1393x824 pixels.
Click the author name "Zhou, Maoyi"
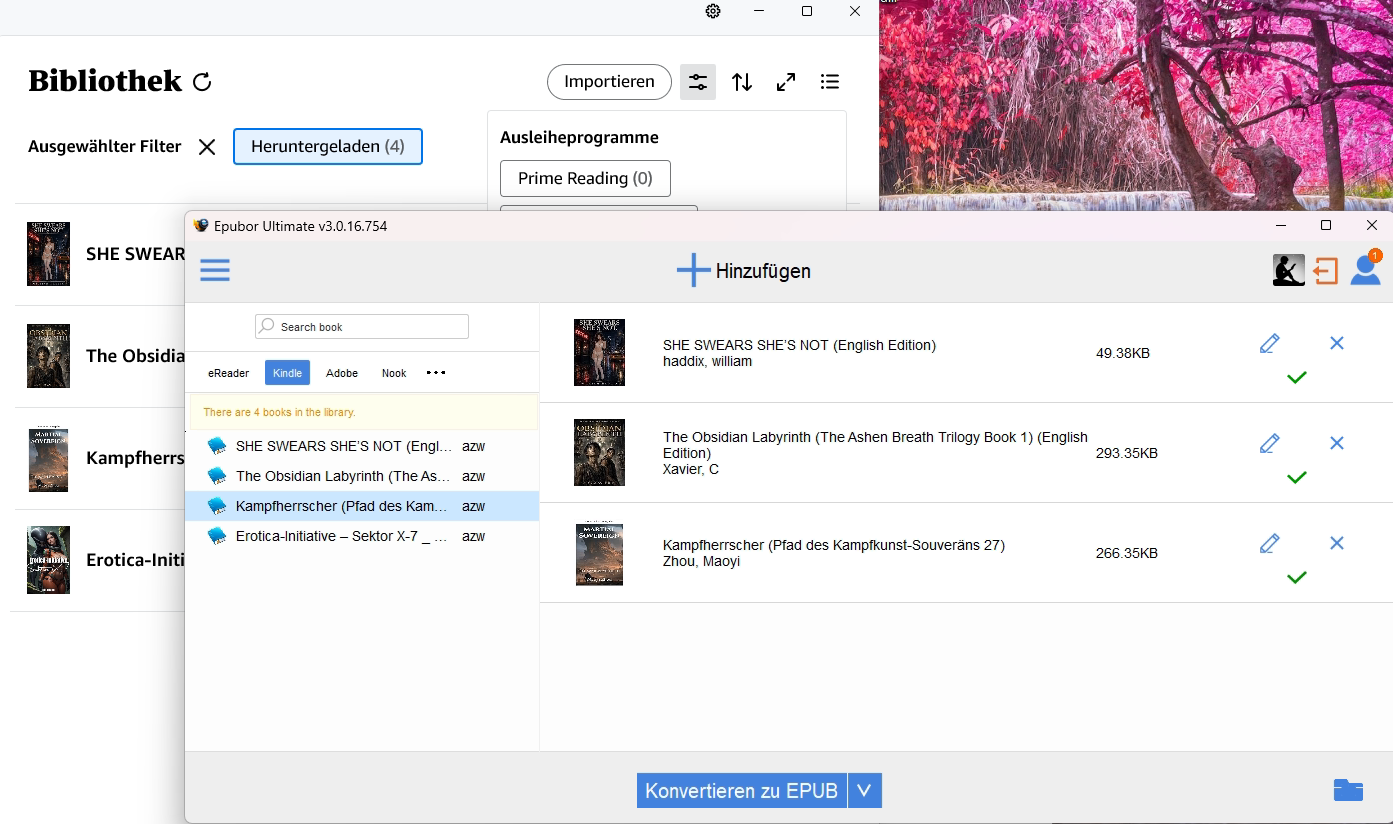tap(702, 561)
